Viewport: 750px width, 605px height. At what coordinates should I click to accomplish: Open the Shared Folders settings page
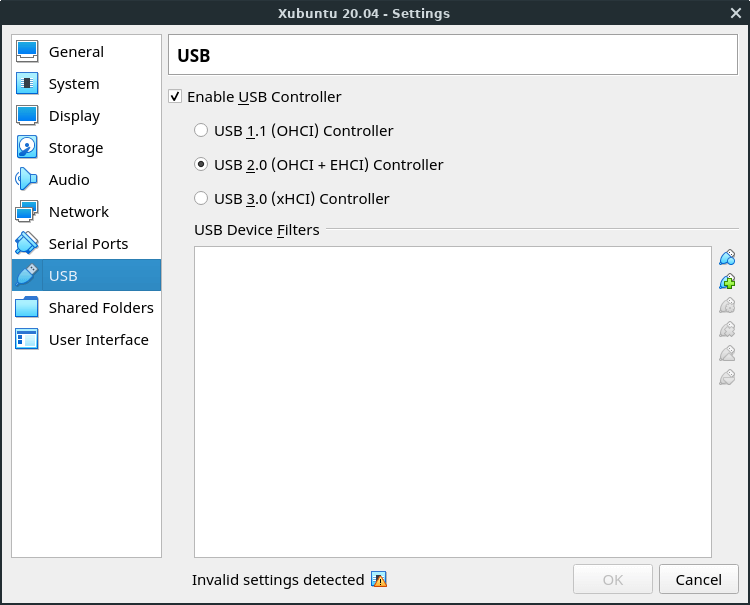click(x=100, y=308)
